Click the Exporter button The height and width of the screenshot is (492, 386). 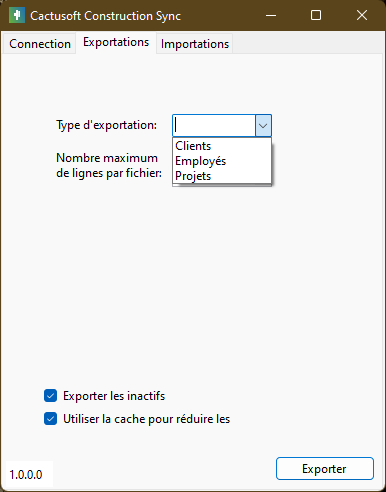click(x=325, y=469)
